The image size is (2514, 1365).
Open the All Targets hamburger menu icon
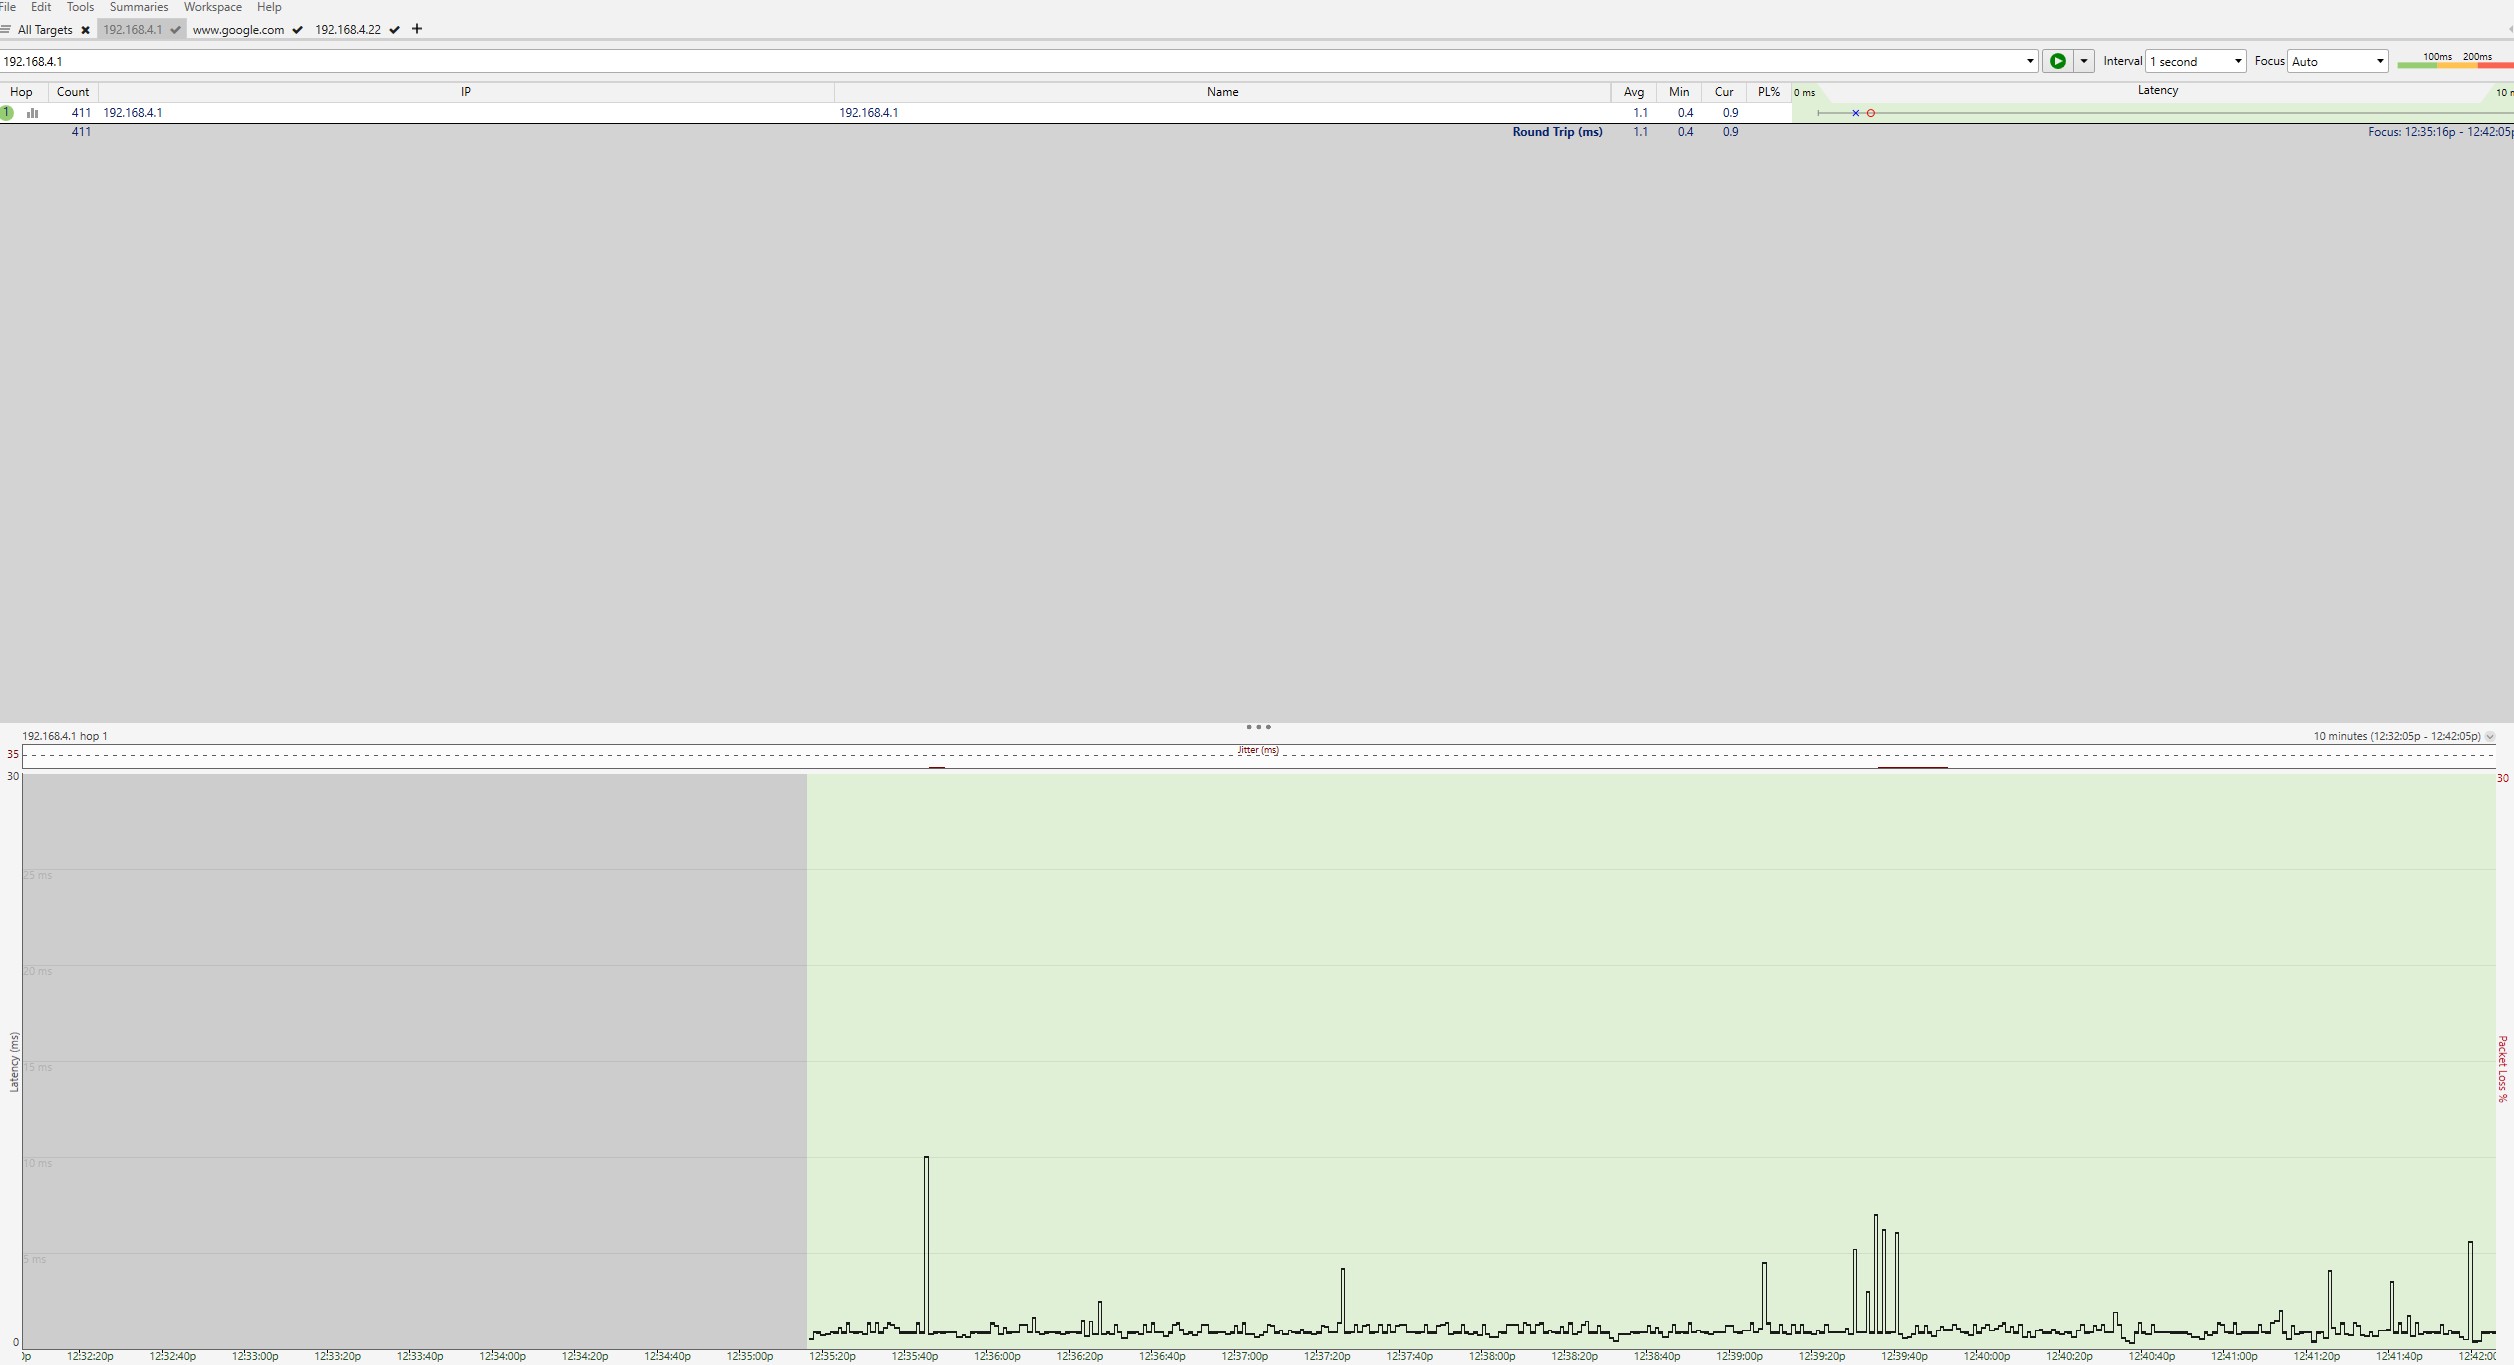[6, 29]
